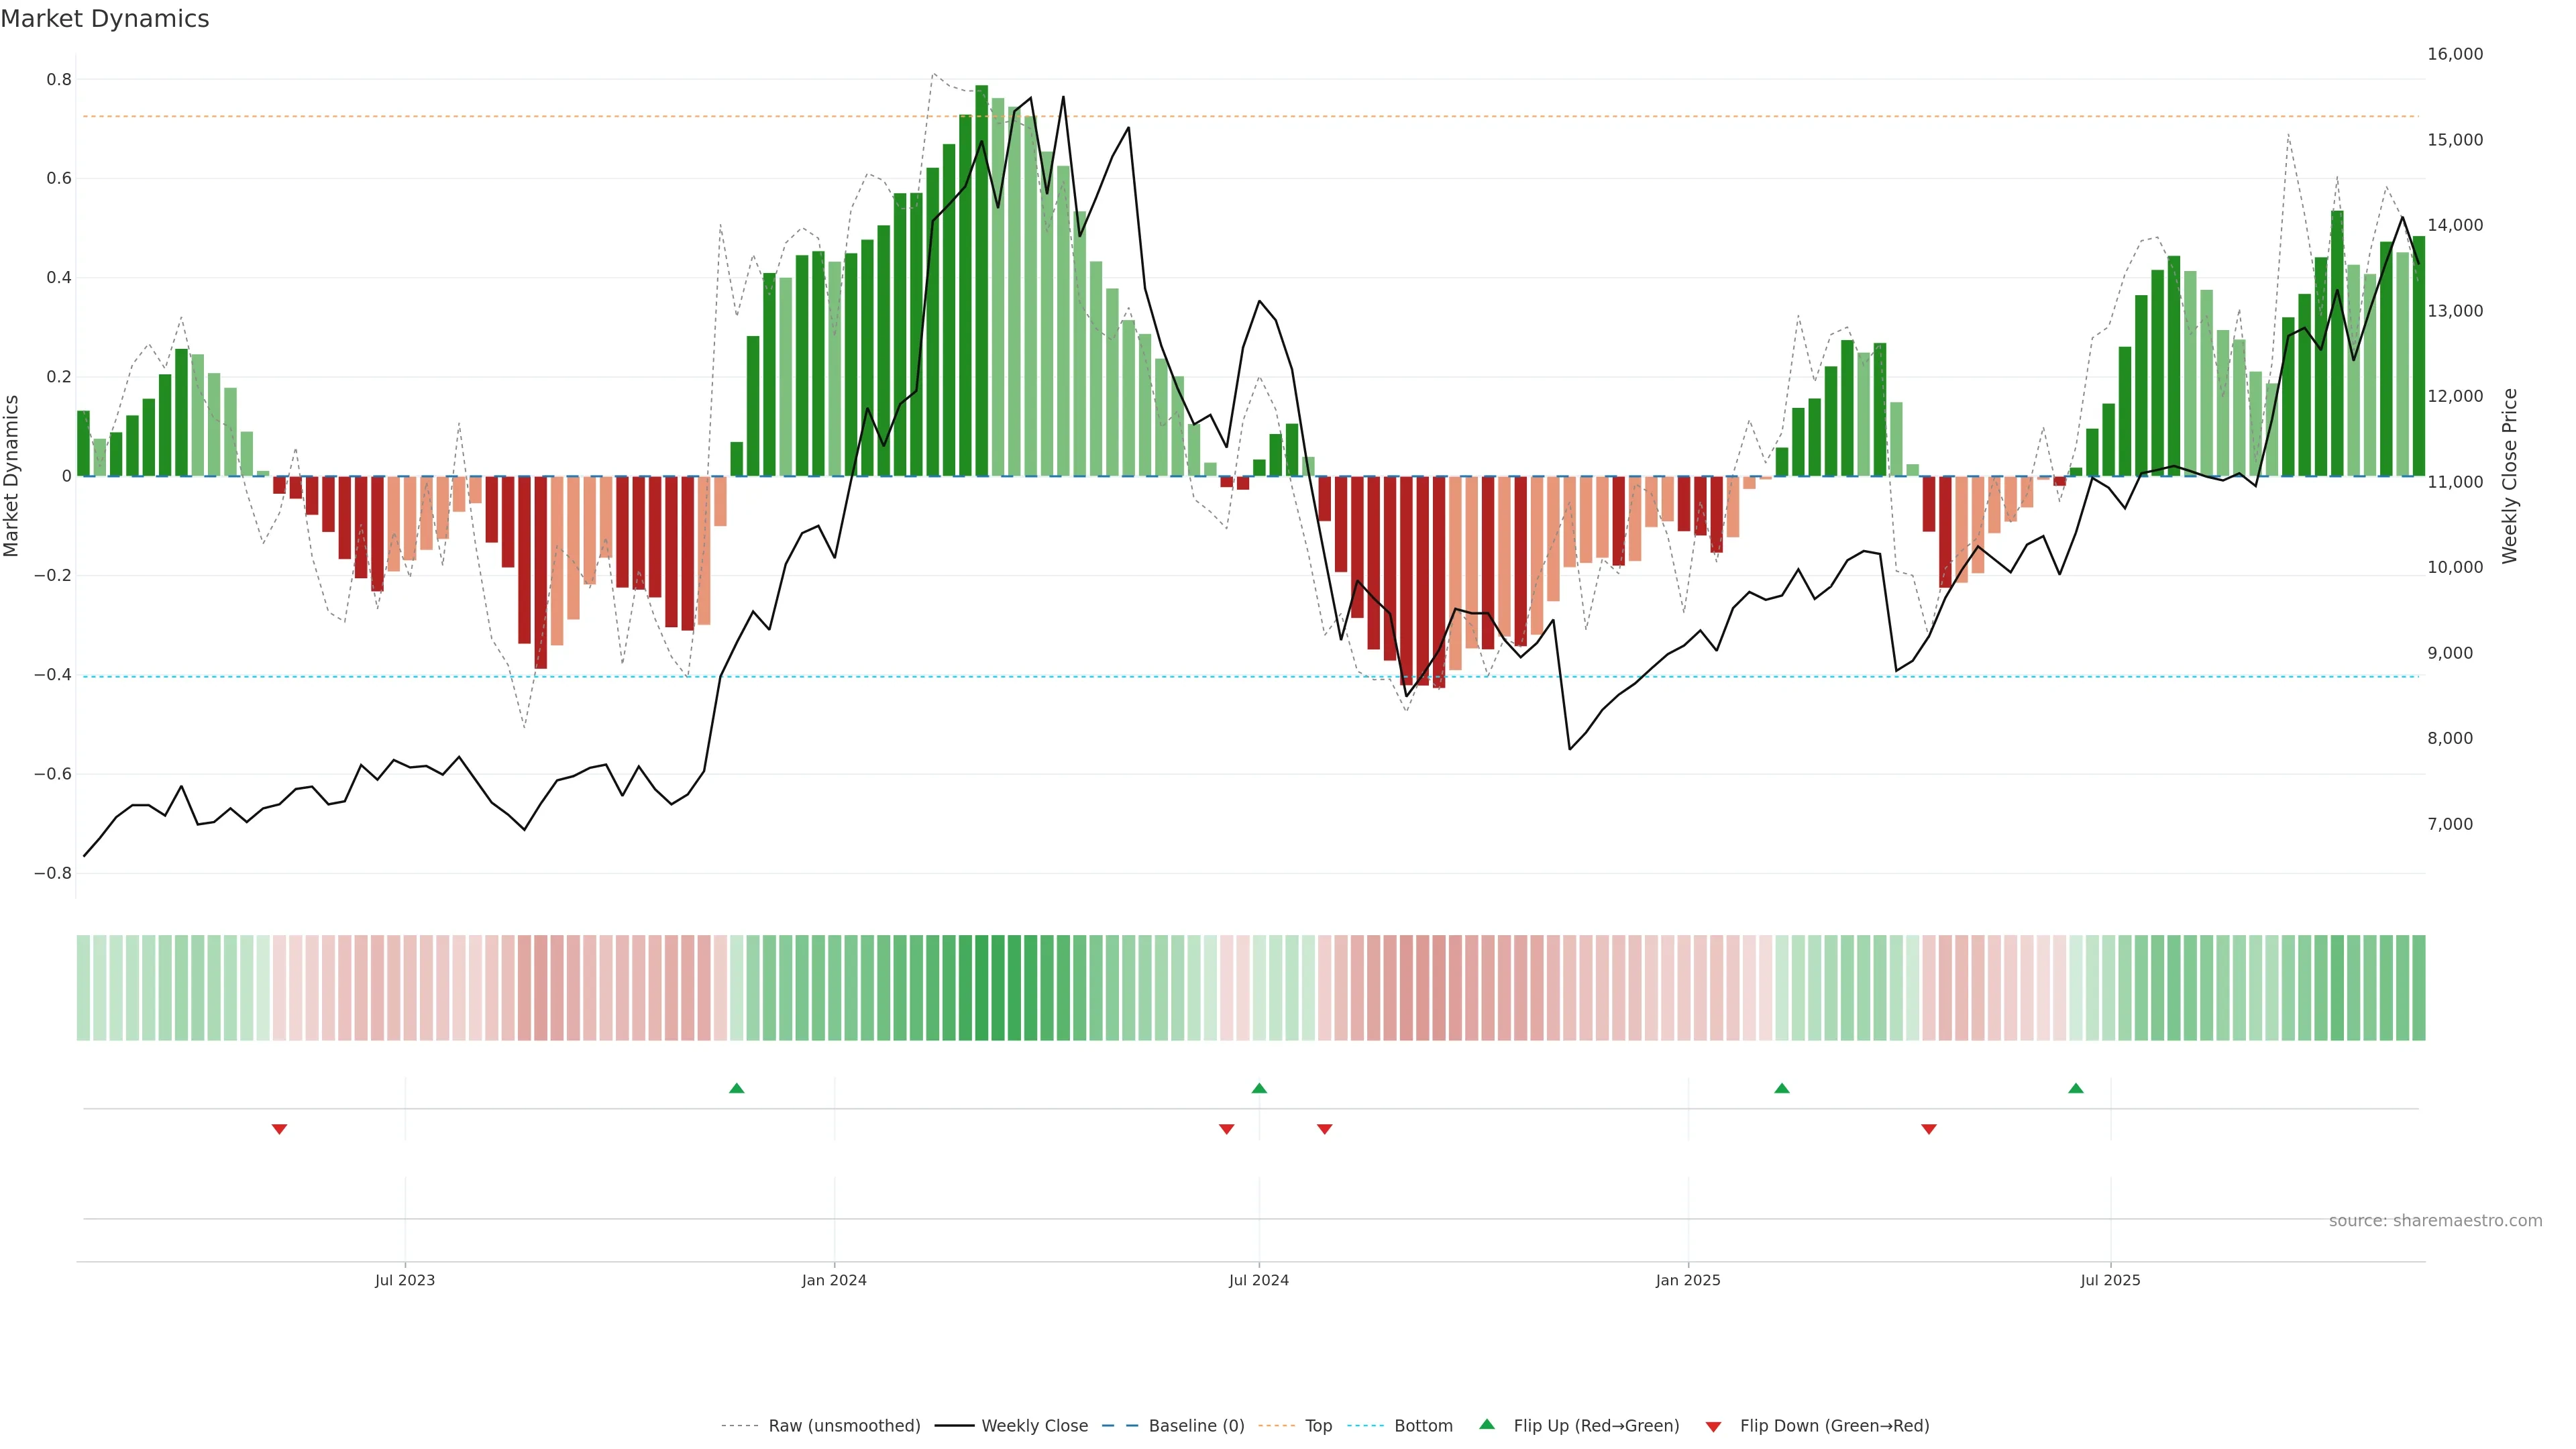Click the Market Dynamics chart title
Viewport: 2576px width, 1449px height.
105,19
